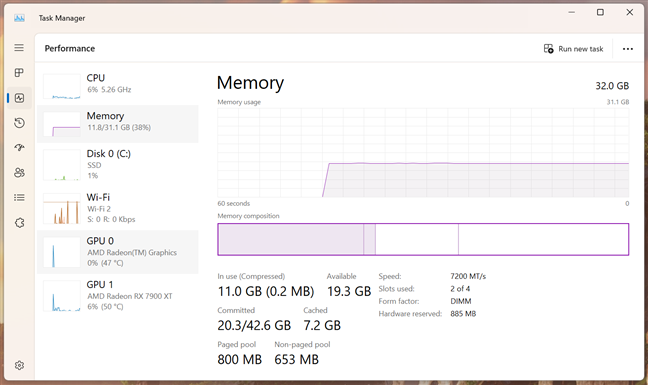648x385 pixels.
Task: Select the Performance page icon
Action: (x=19, y=98)
